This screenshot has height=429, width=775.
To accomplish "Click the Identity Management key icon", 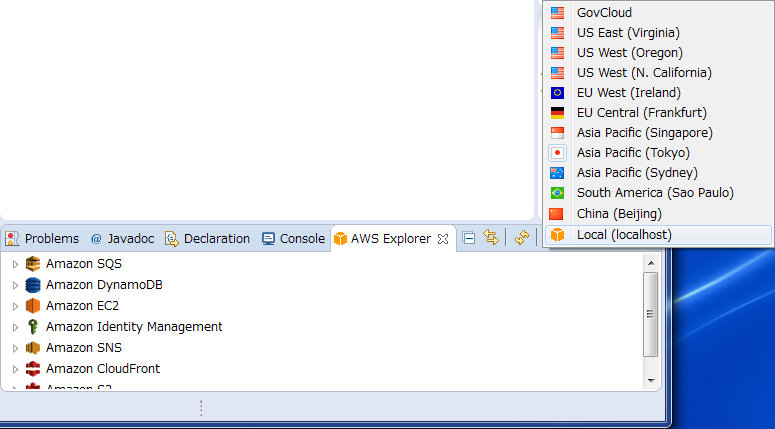I will click(33, 327).
